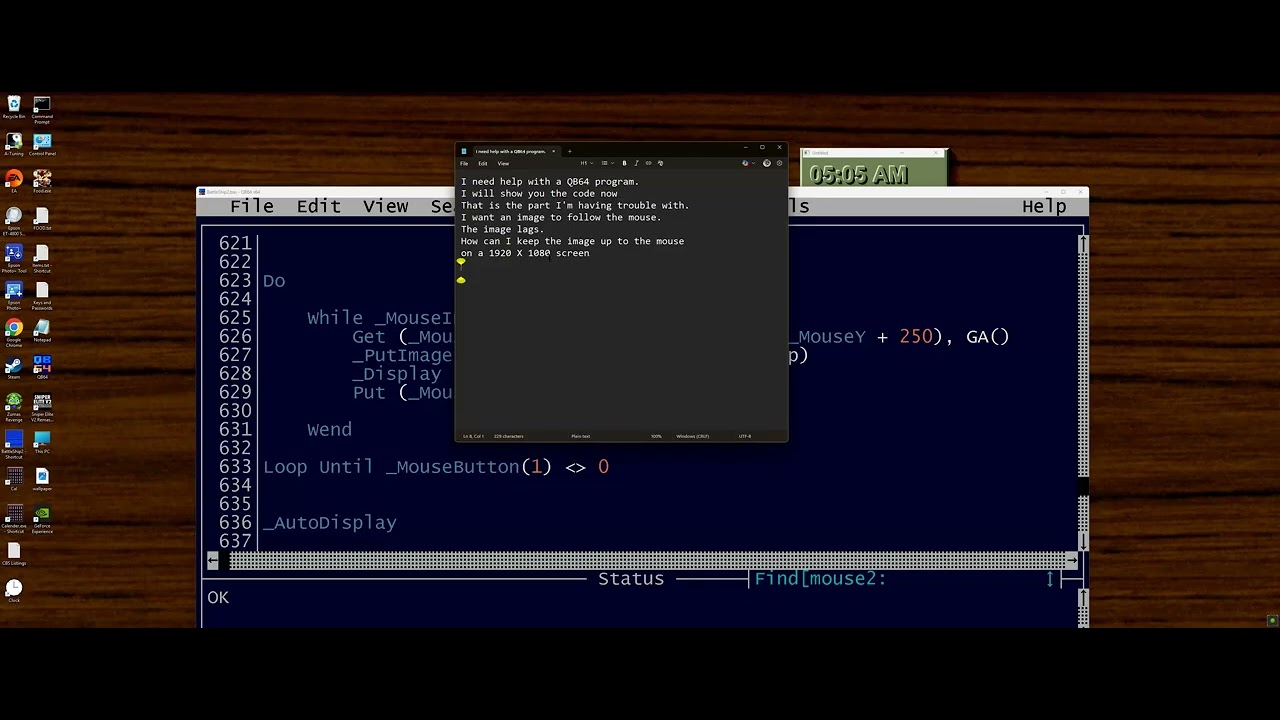Click Windows (CRLF) in Notepad status bar

point(692,436)
